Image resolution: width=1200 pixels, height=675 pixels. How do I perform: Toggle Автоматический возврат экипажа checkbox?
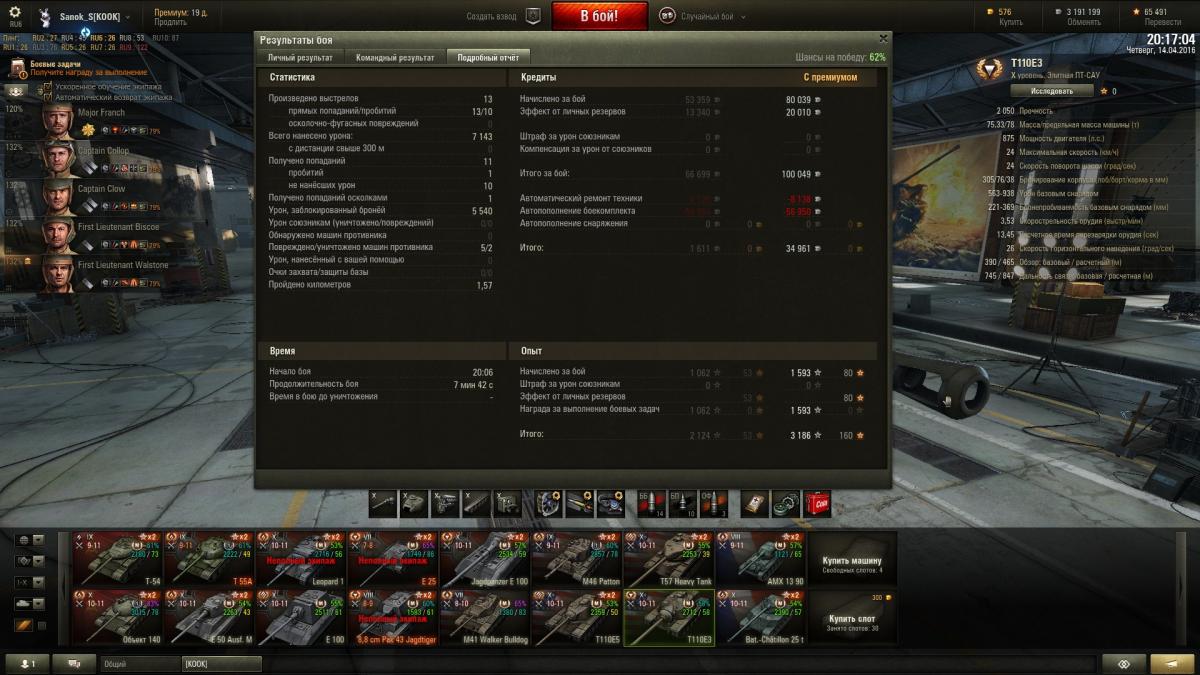click(x=47, y=97)
